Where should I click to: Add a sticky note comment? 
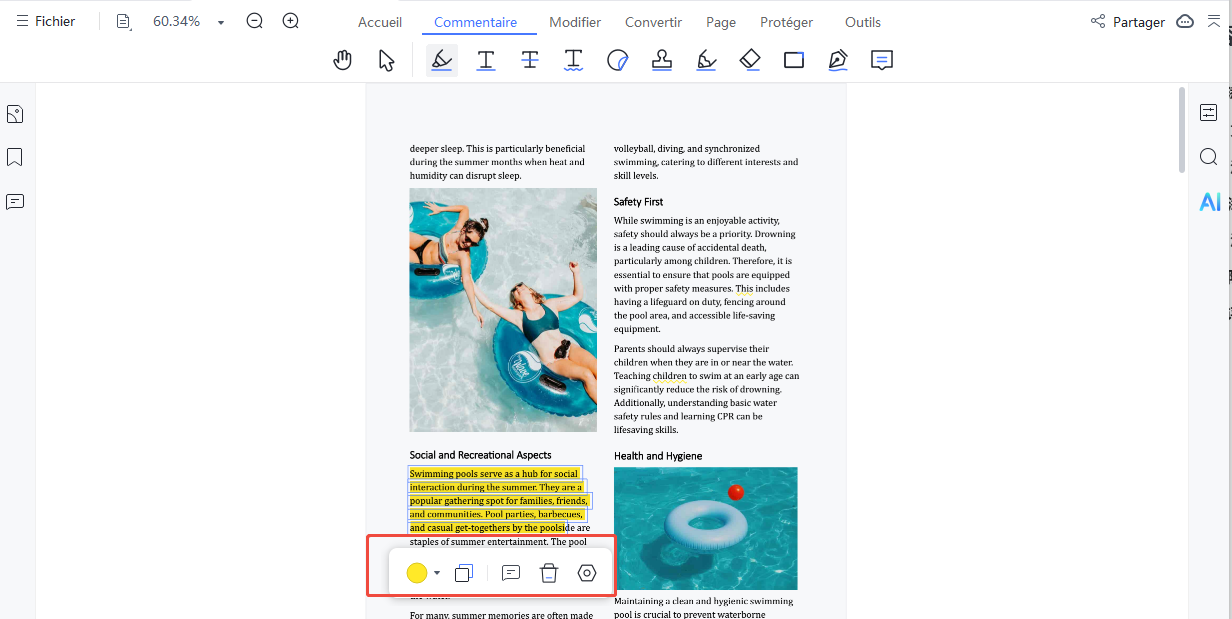(881, 60)
